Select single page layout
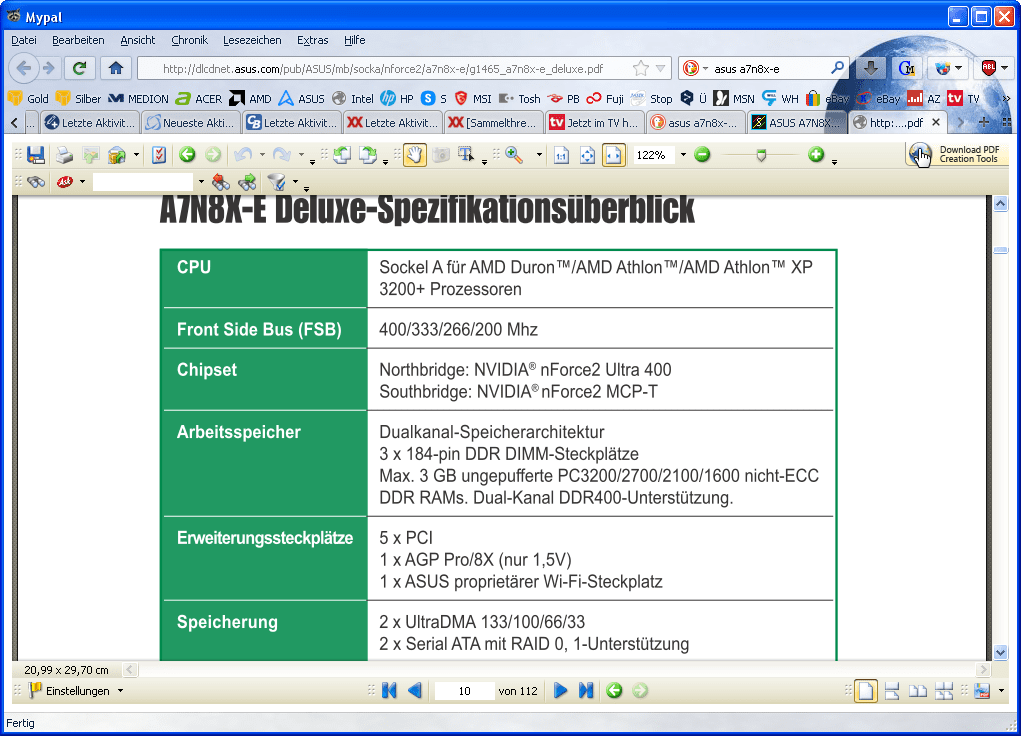 pos(866,690)
